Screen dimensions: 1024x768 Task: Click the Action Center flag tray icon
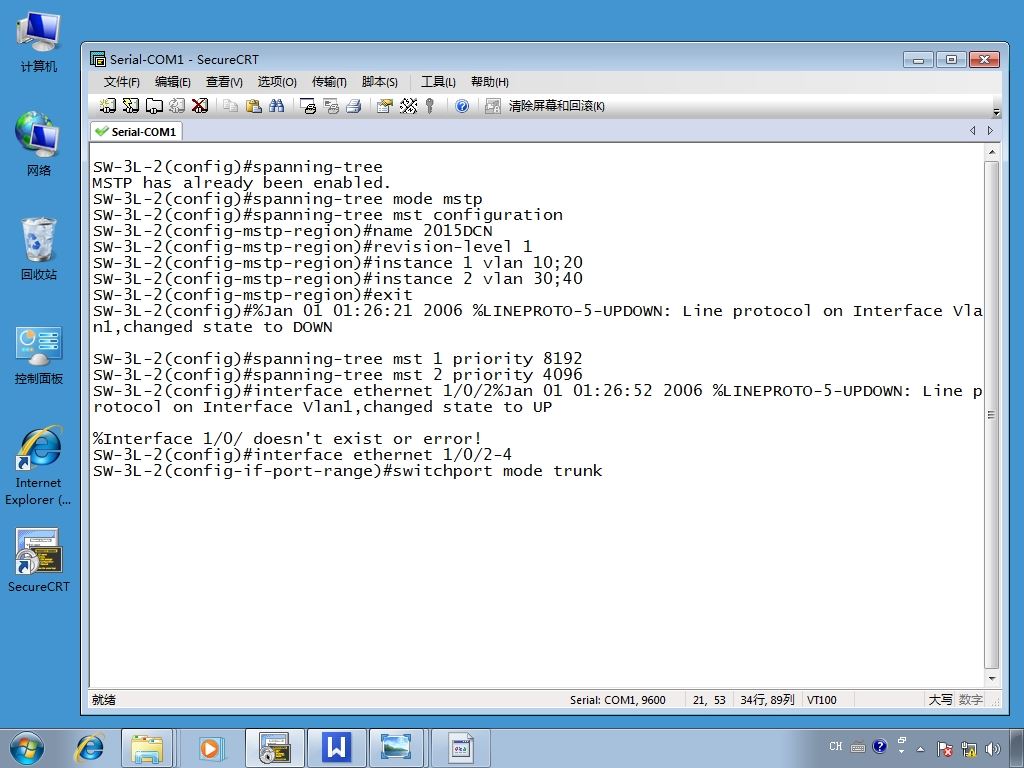(x=944, y=749)
